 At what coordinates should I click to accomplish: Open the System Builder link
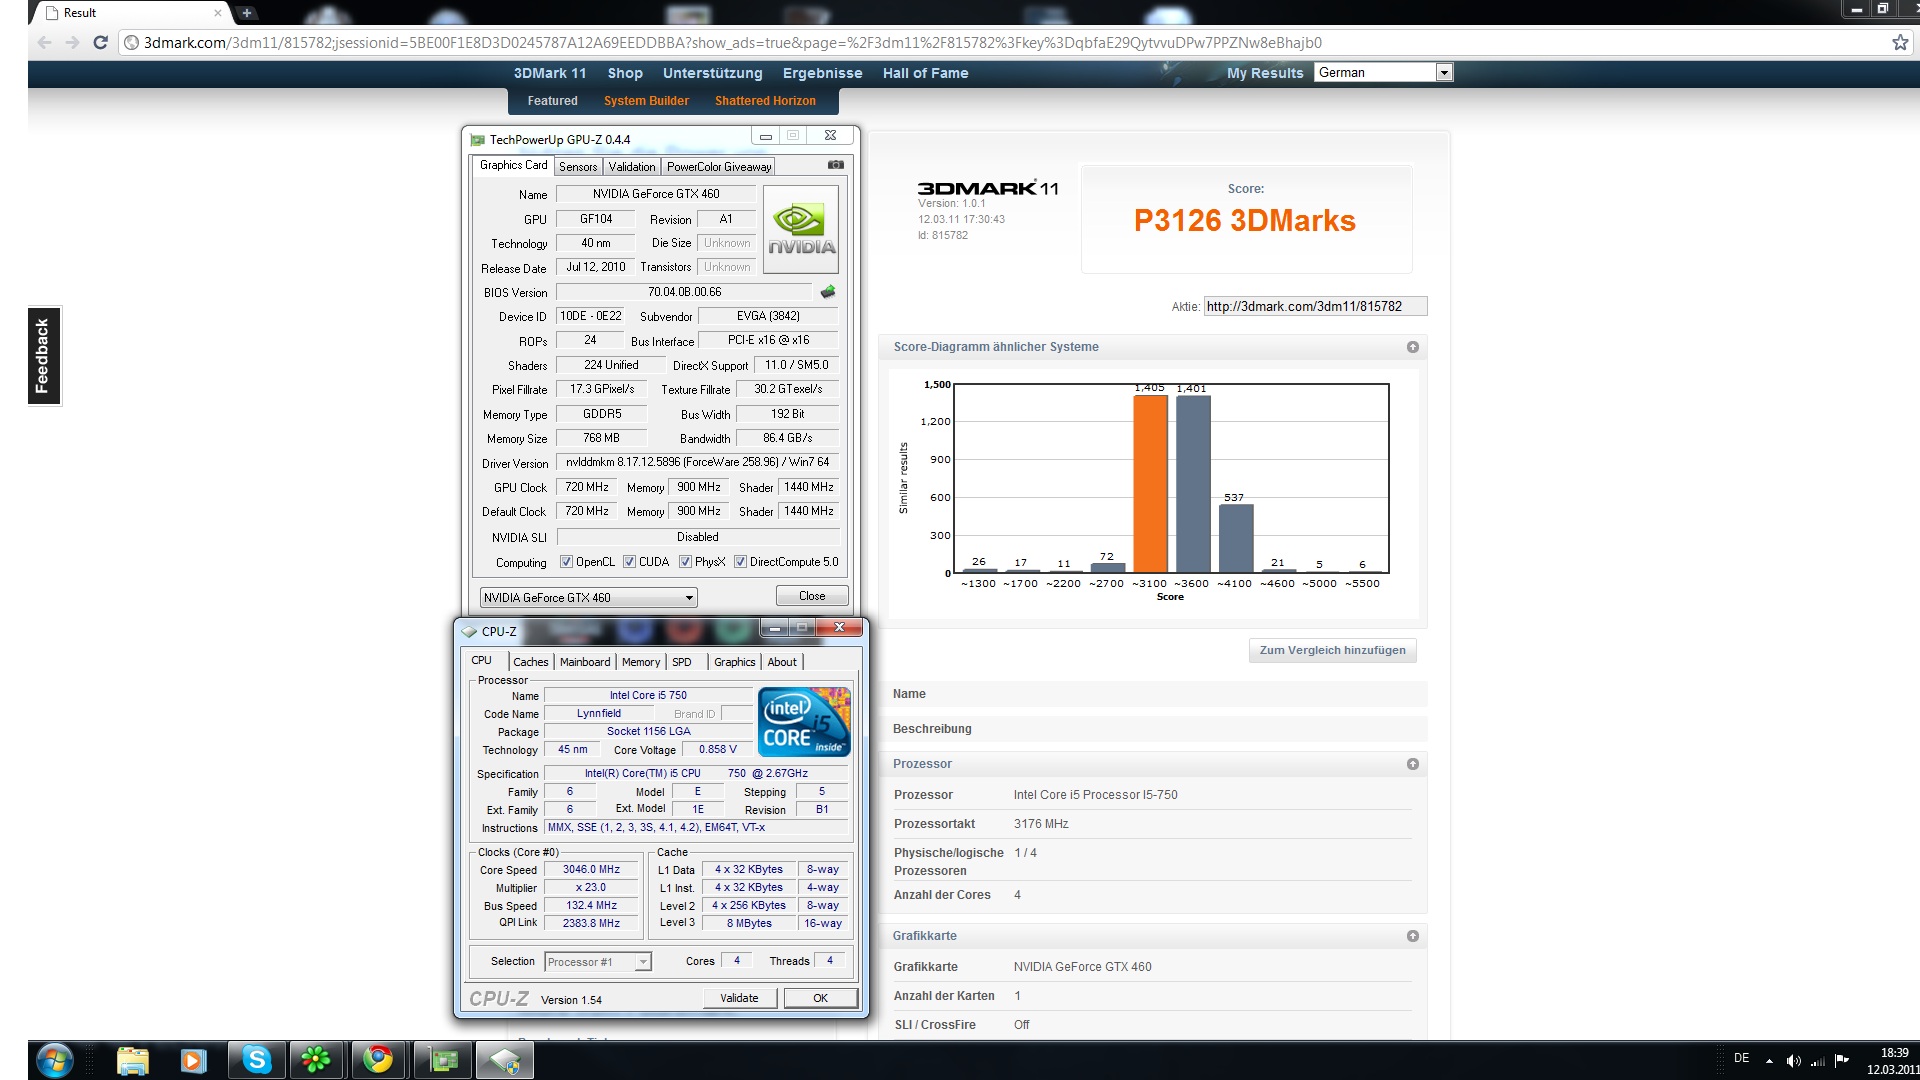[646, 101]
